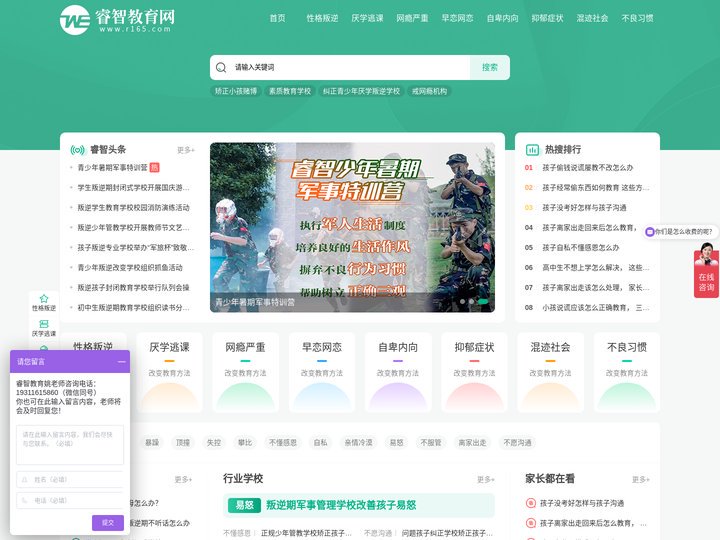Click the 搜索 button

tap(490, 68)
